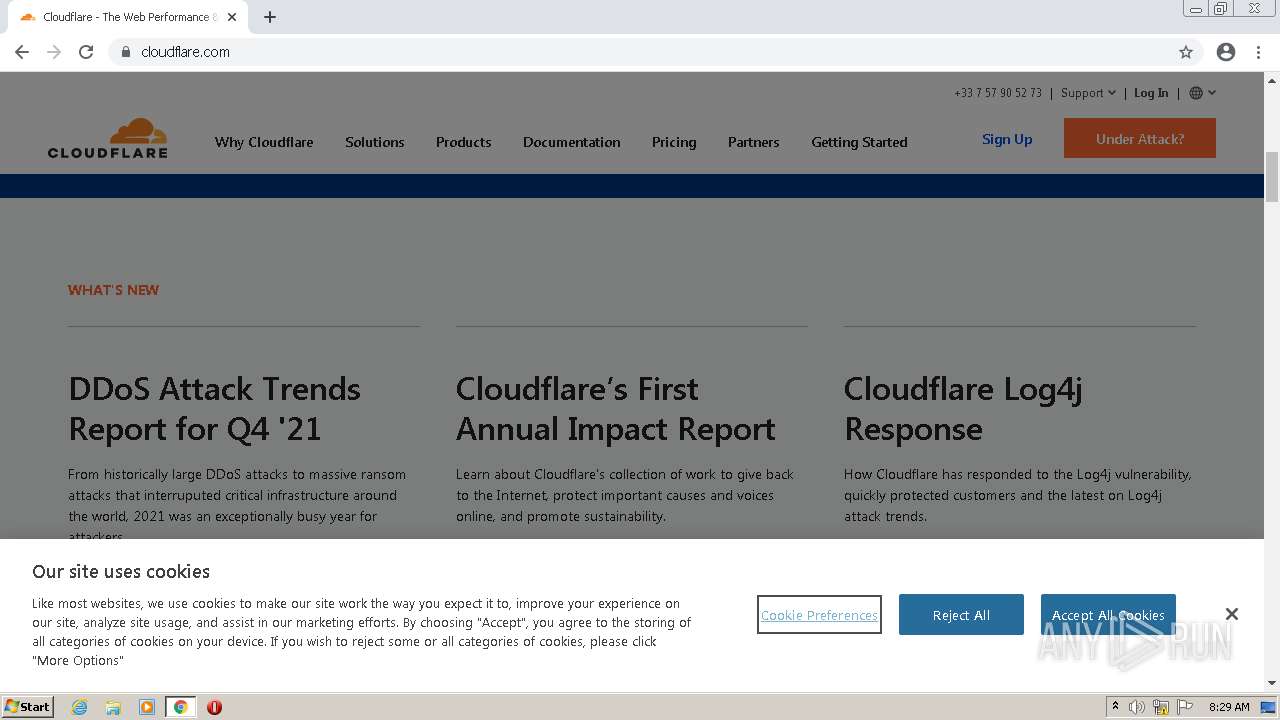Open a new browser tab
The image size is (1280, 720).
coord(270,17)
